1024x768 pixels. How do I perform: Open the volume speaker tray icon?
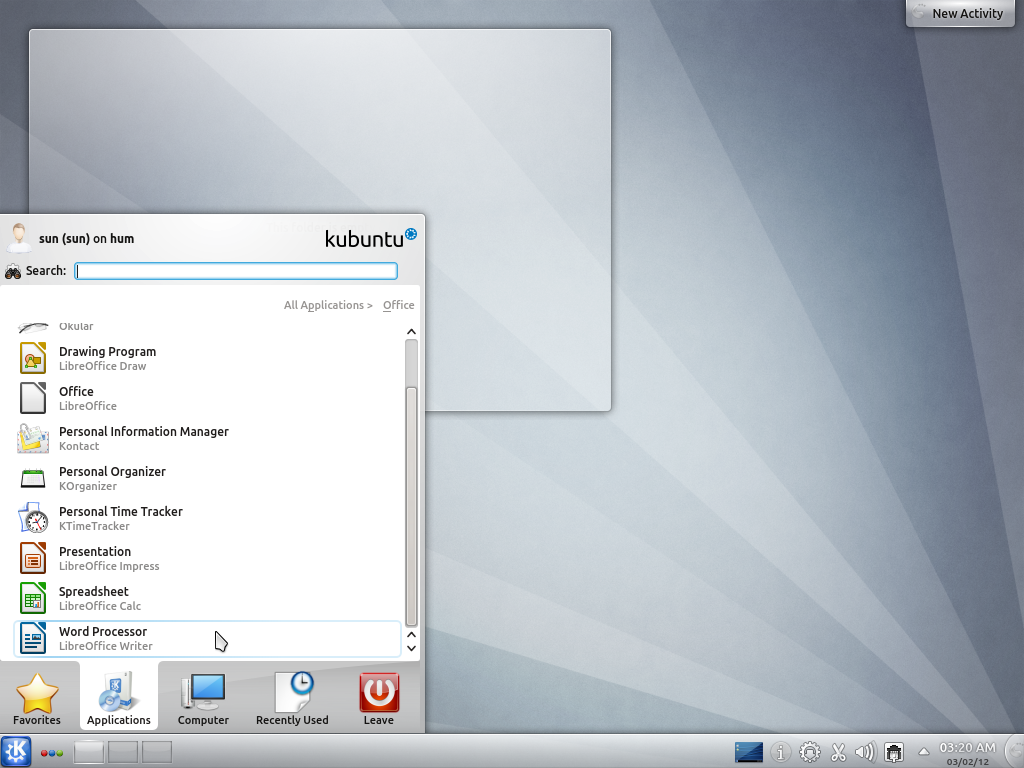tap(865, 752)
